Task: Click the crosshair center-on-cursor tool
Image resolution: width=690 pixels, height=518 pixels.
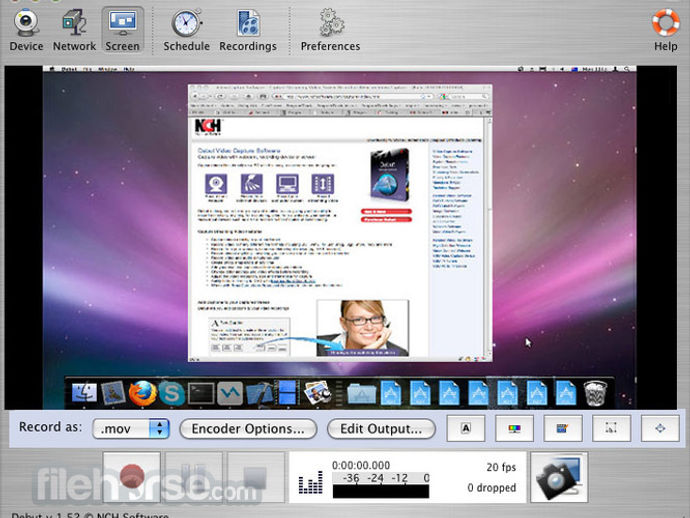Action: [x=660, y=428]
